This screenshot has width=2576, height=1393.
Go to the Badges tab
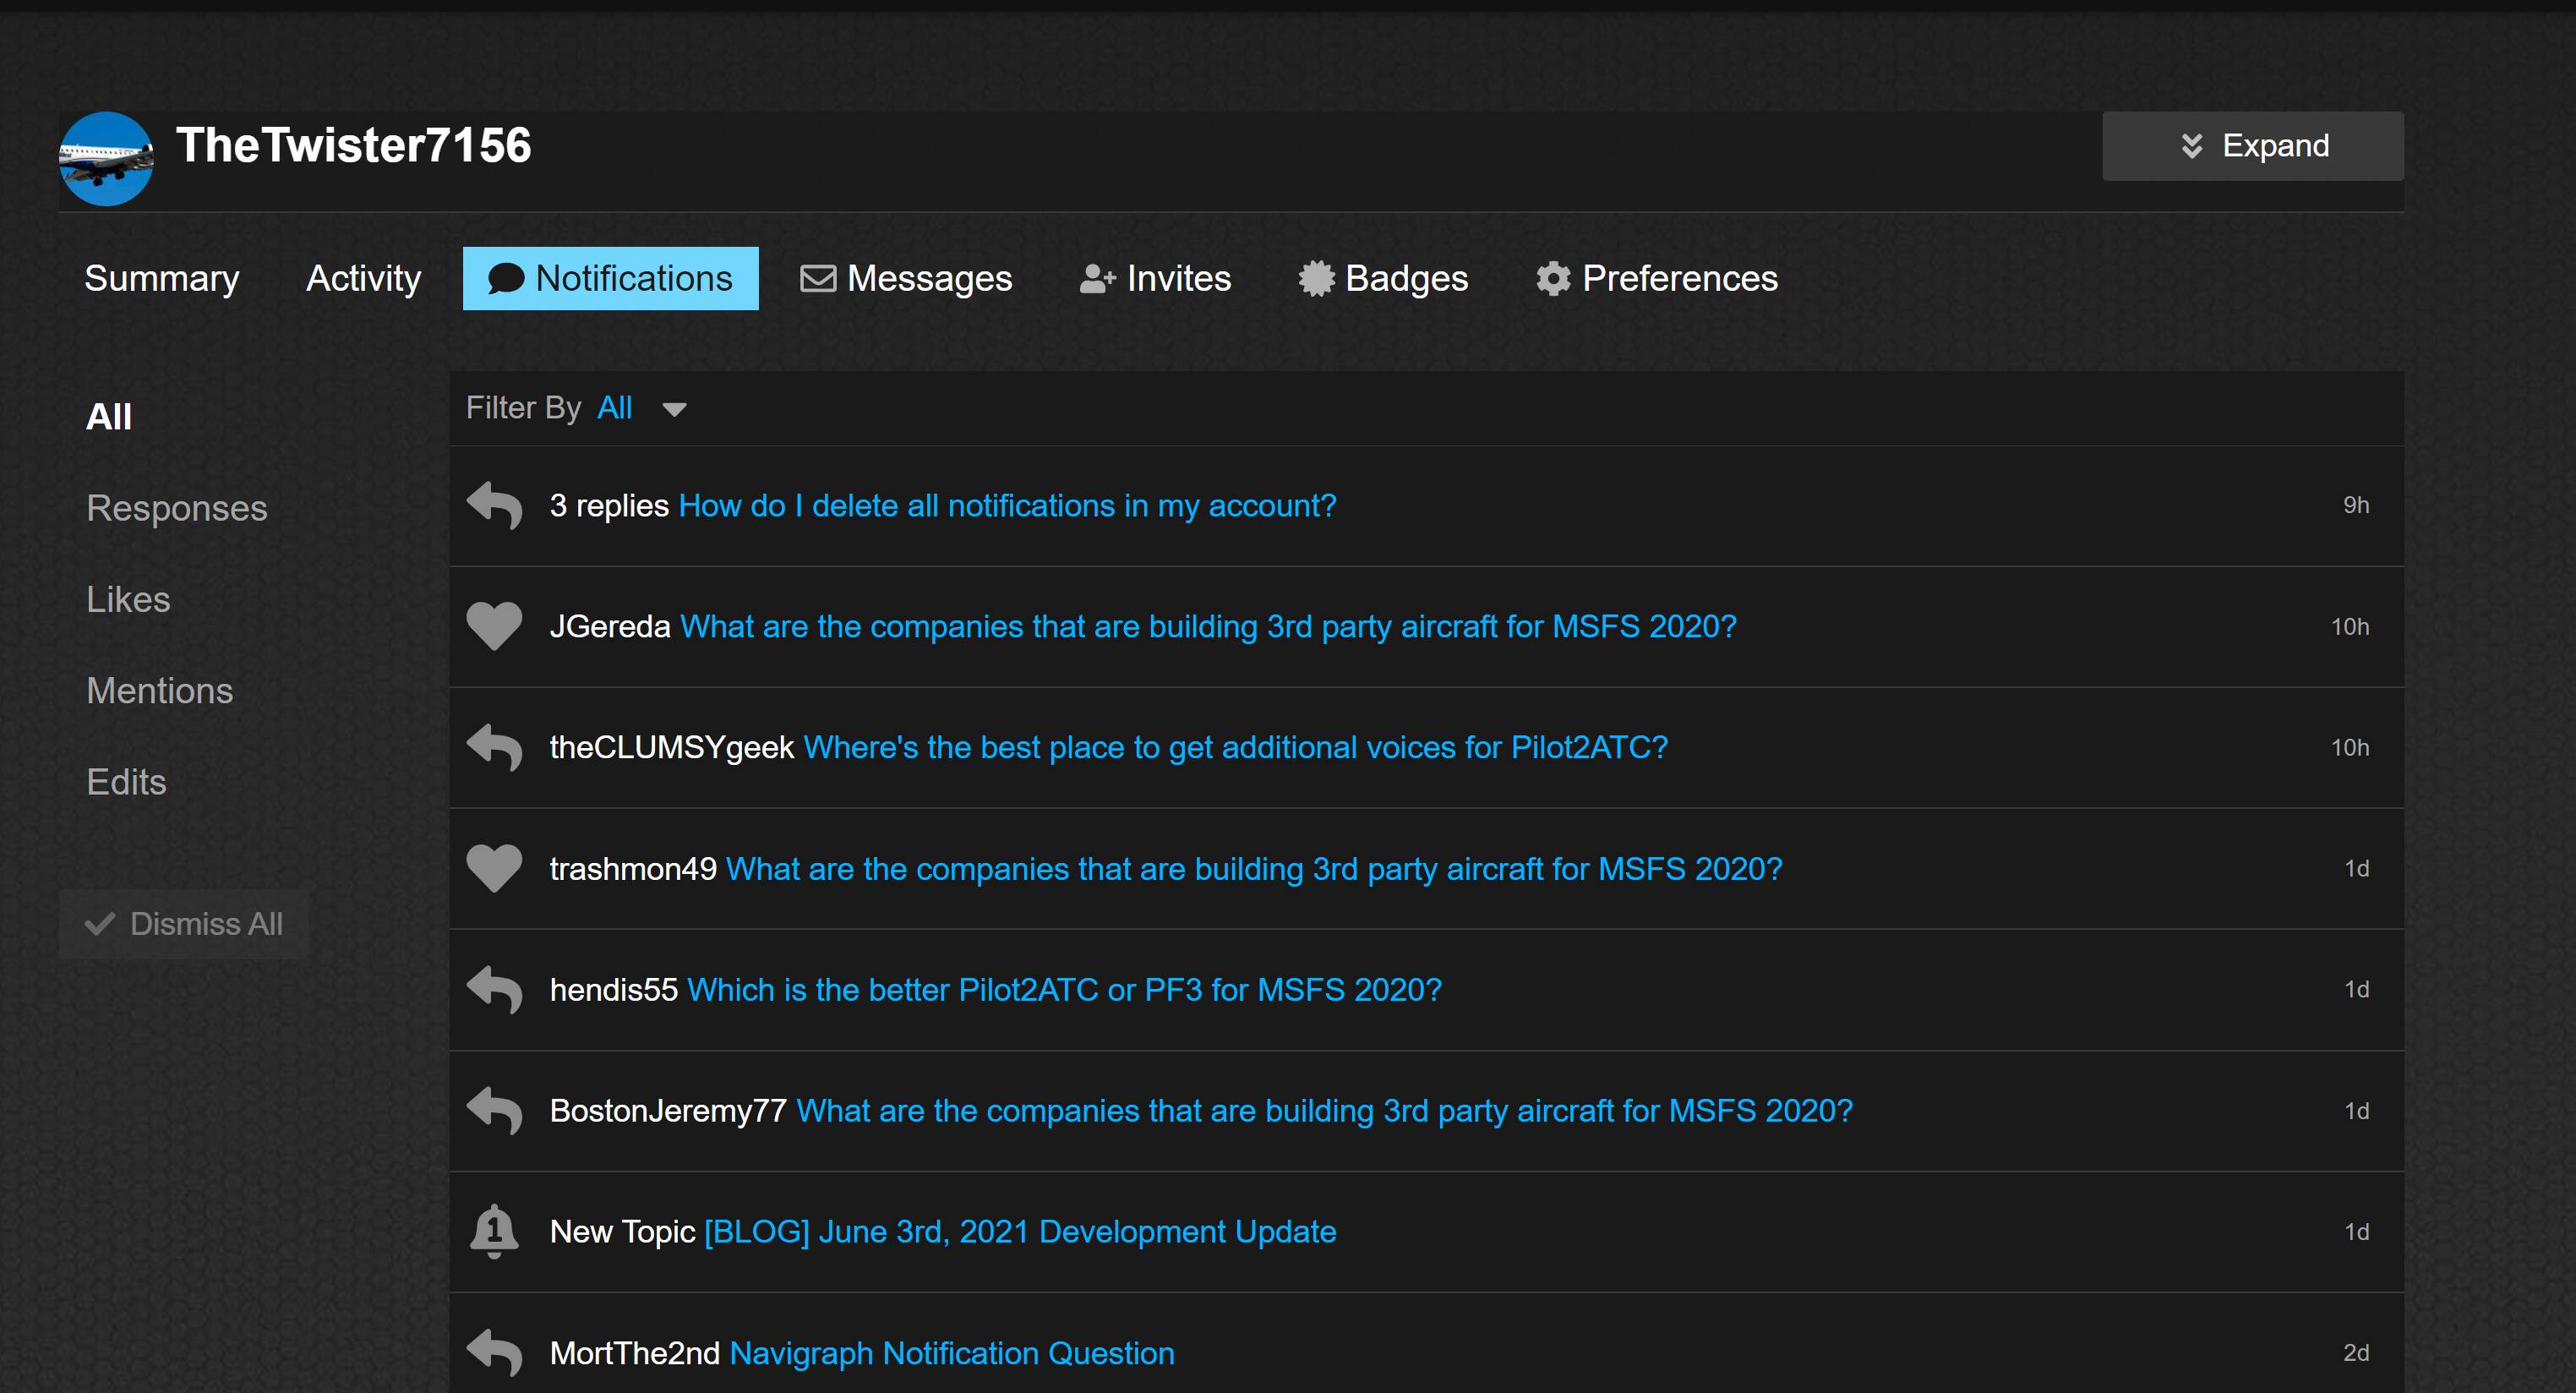tap(1383, 278)
